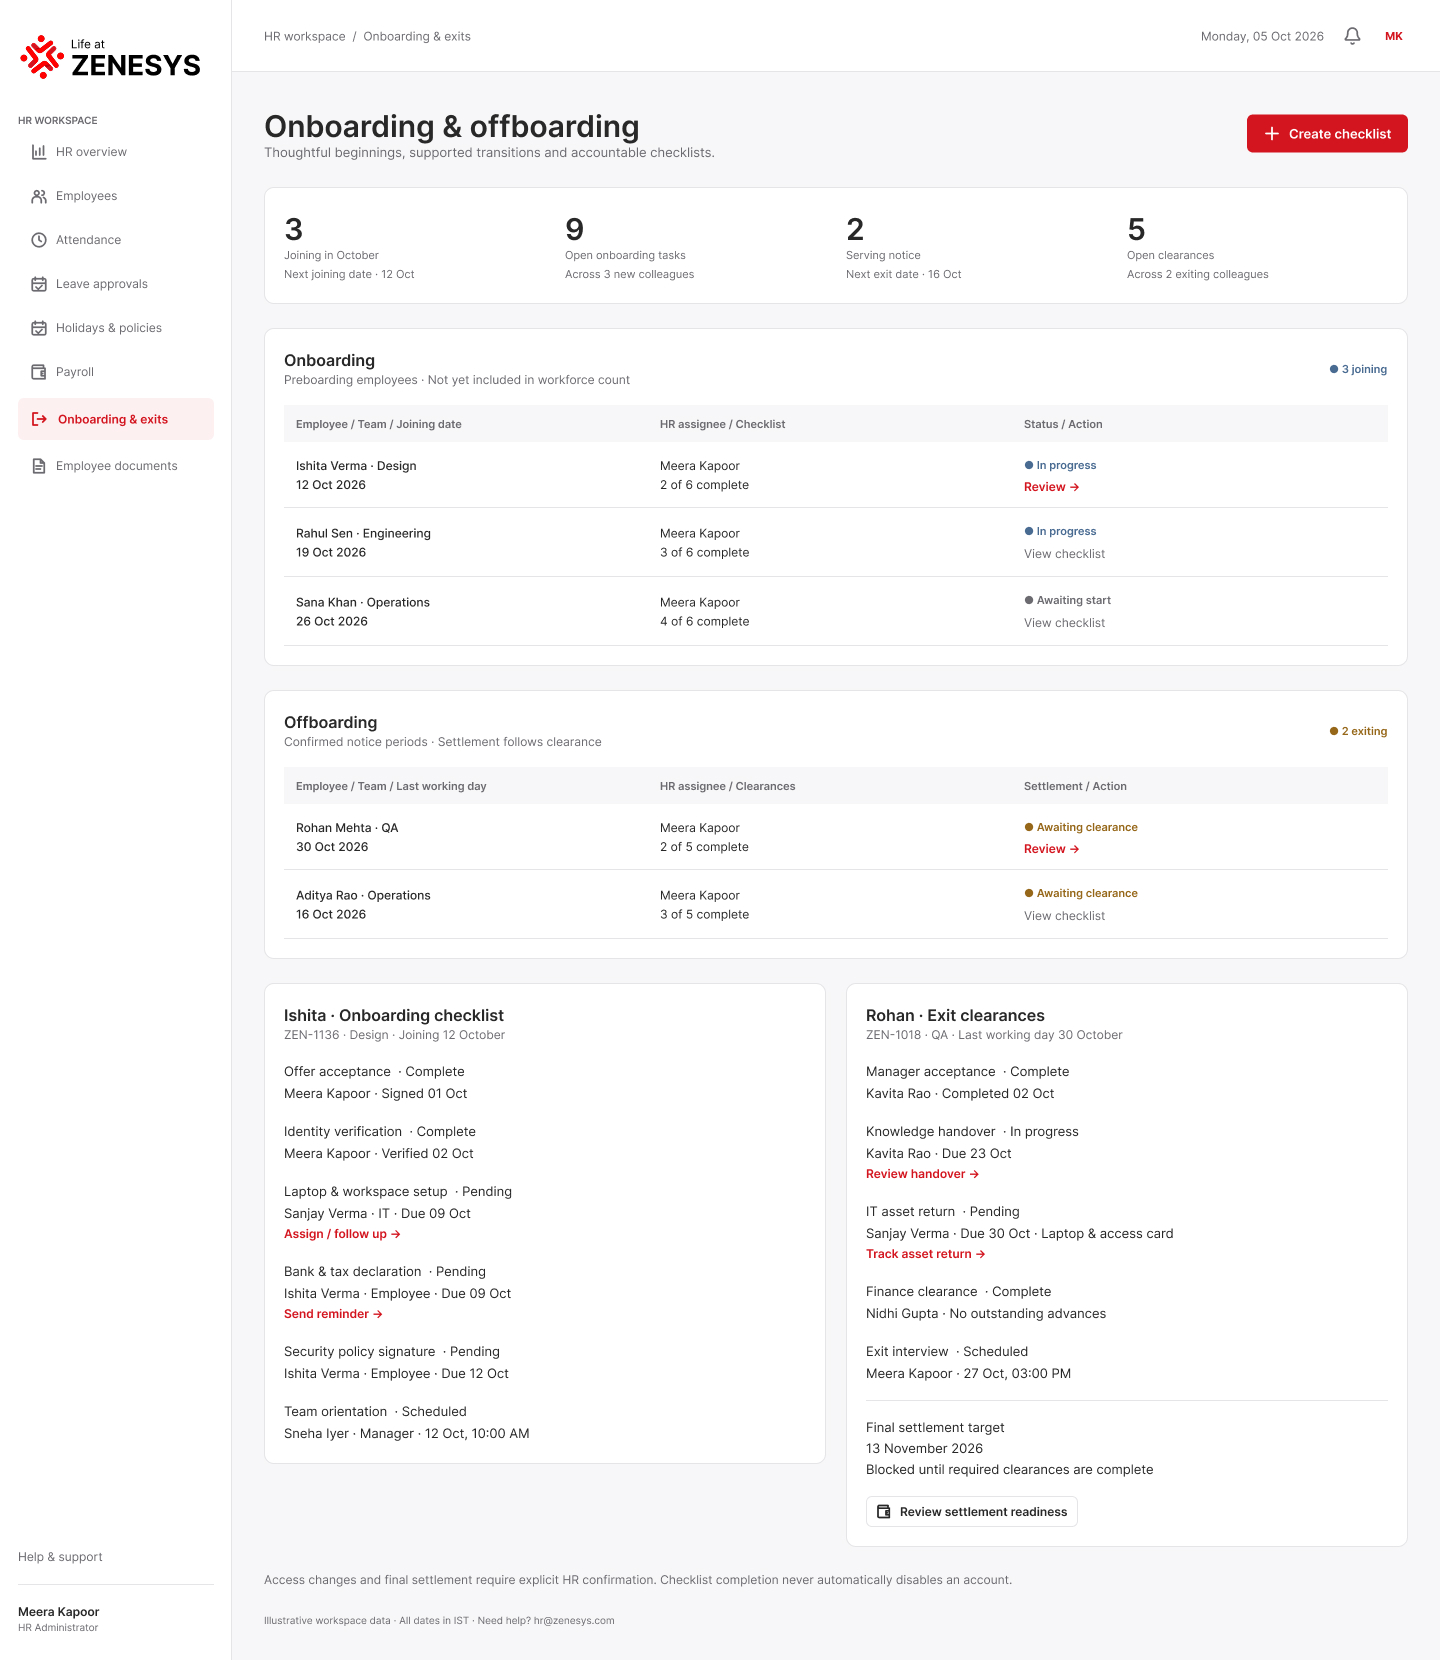Image resolution: width=1440 pixels, height=1660 pixels.
Task: Click the Leave approvals calendar icon
Action: [x=39, y=284]
